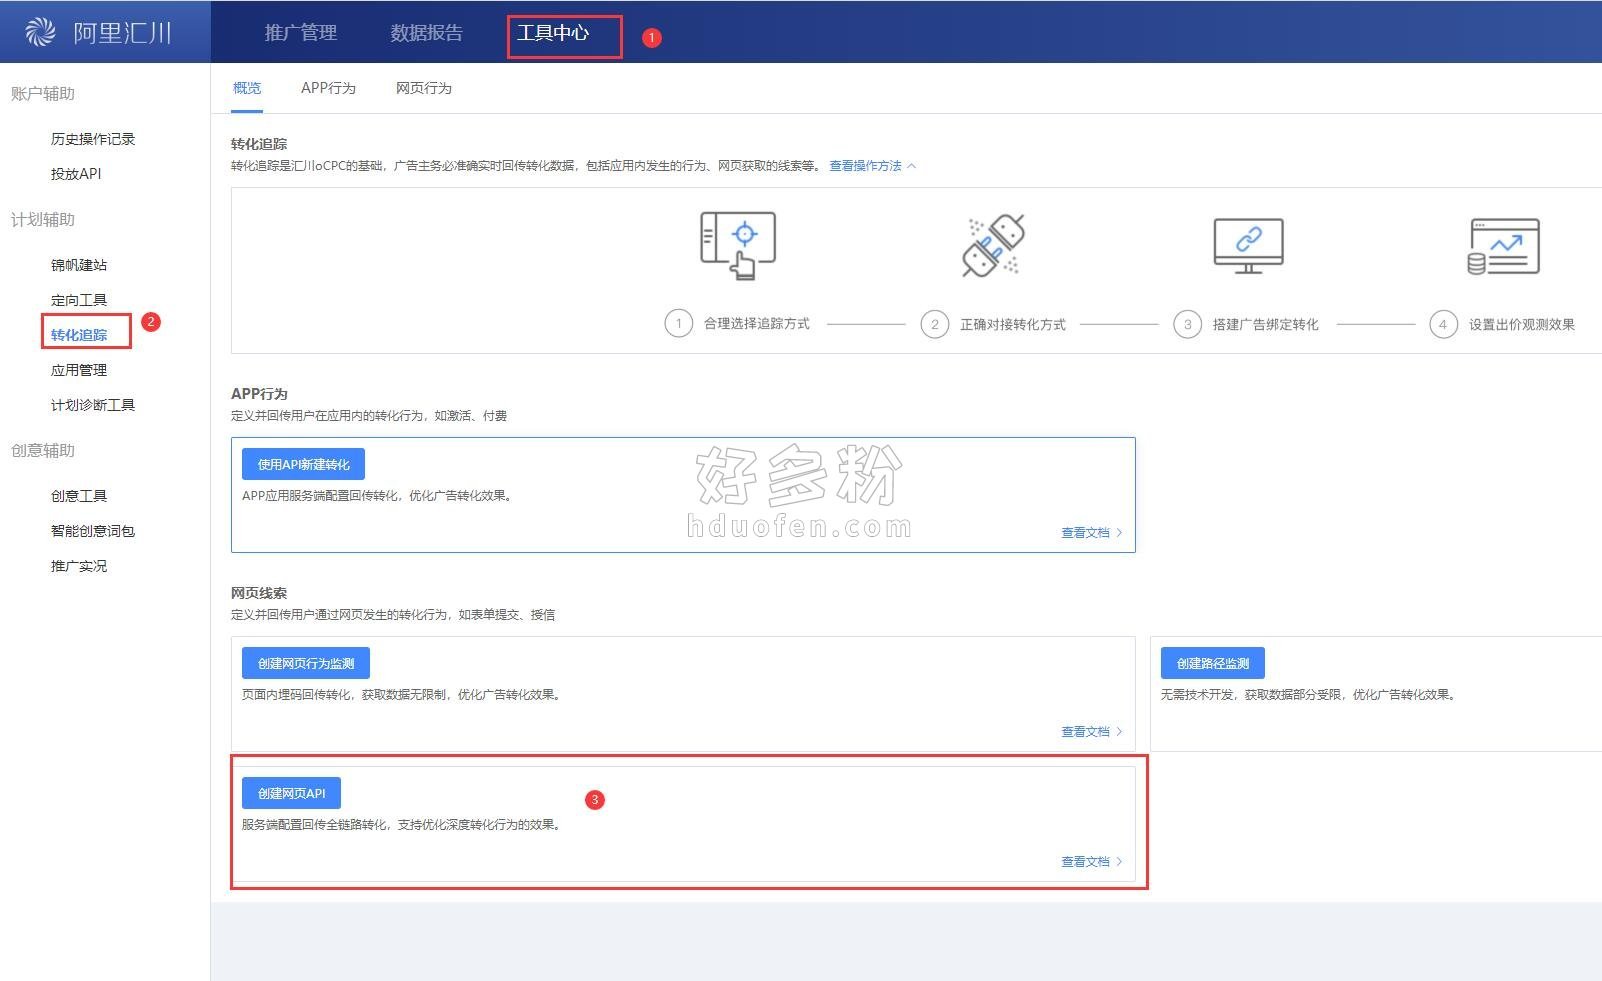1602x981 pixels.
Task: Click the tracking method target icon
Action: 738,245
